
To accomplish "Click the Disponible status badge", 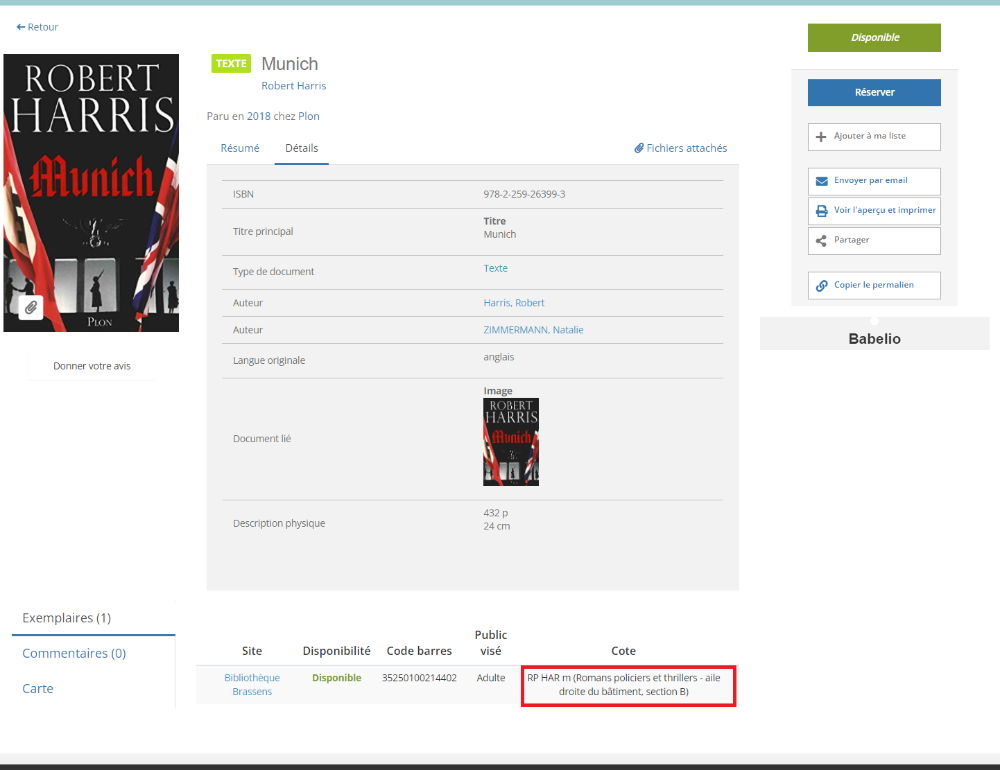I will point(874,37).
